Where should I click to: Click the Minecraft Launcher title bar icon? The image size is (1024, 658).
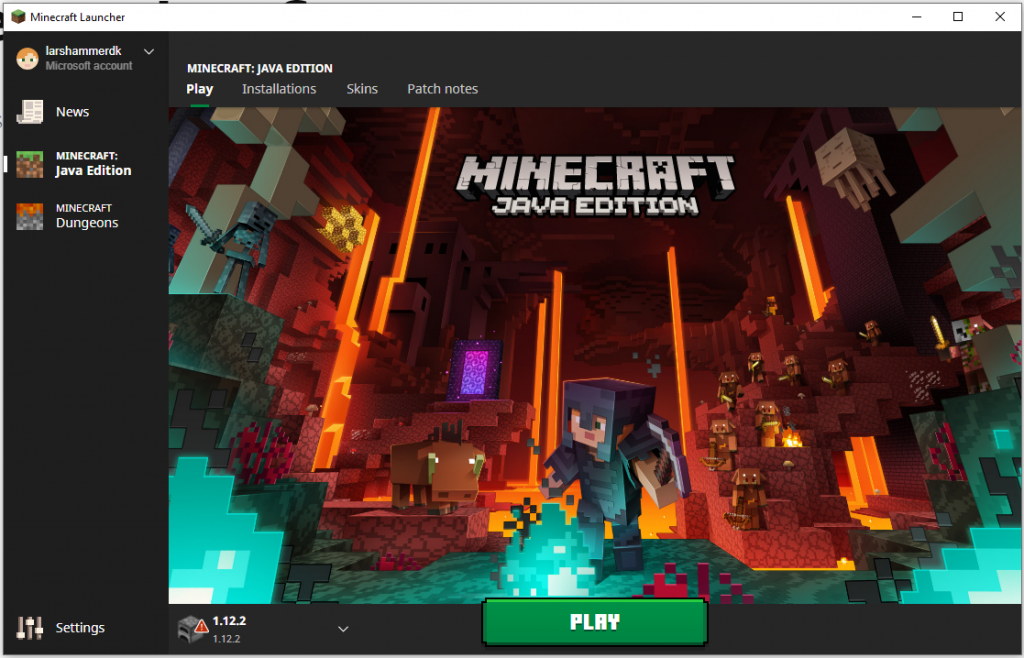[x=18, y=16]
